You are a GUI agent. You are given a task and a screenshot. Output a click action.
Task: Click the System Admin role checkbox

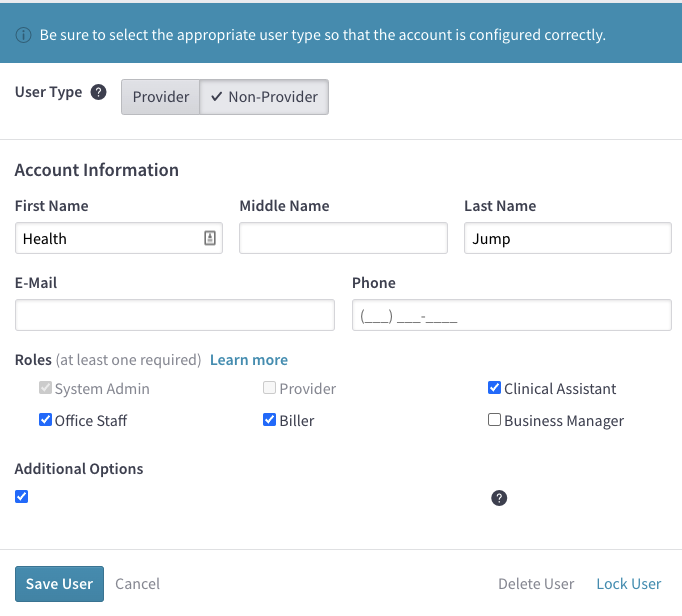[45, 387]
